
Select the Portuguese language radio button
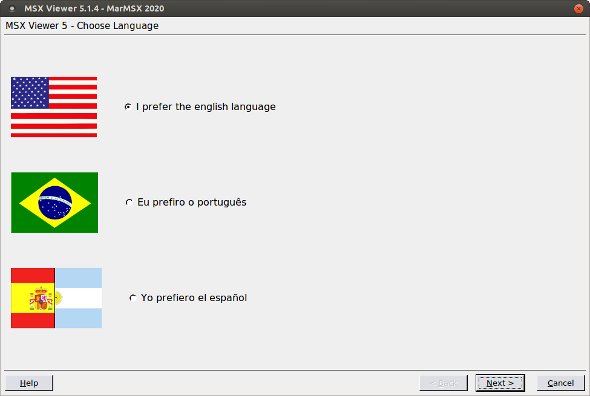[x=129, y=203]
